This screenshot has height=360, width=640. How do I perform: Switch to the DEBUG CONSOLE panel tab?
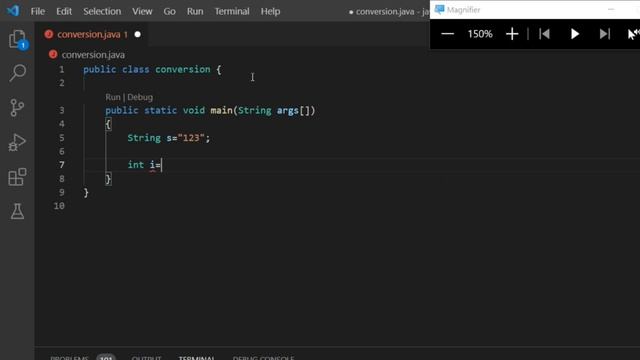(x=263, y=358)
